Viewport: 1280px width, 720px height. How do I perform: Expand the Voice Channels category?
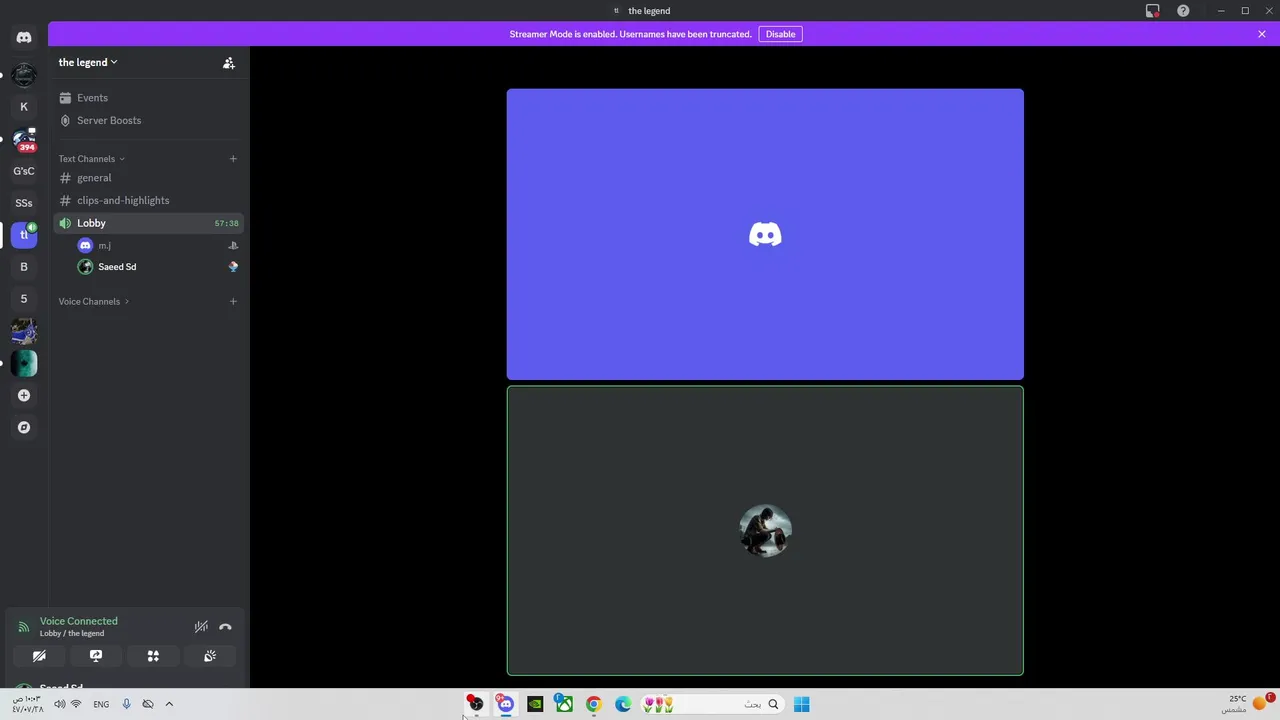(94, 302)
